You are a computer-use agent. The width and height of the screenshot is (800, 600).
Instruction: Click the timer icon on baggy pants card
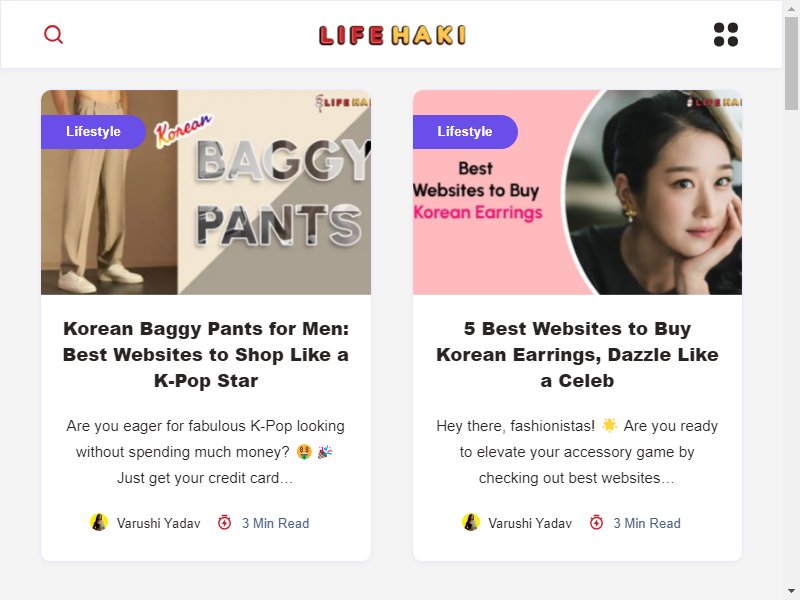point(224,522)
